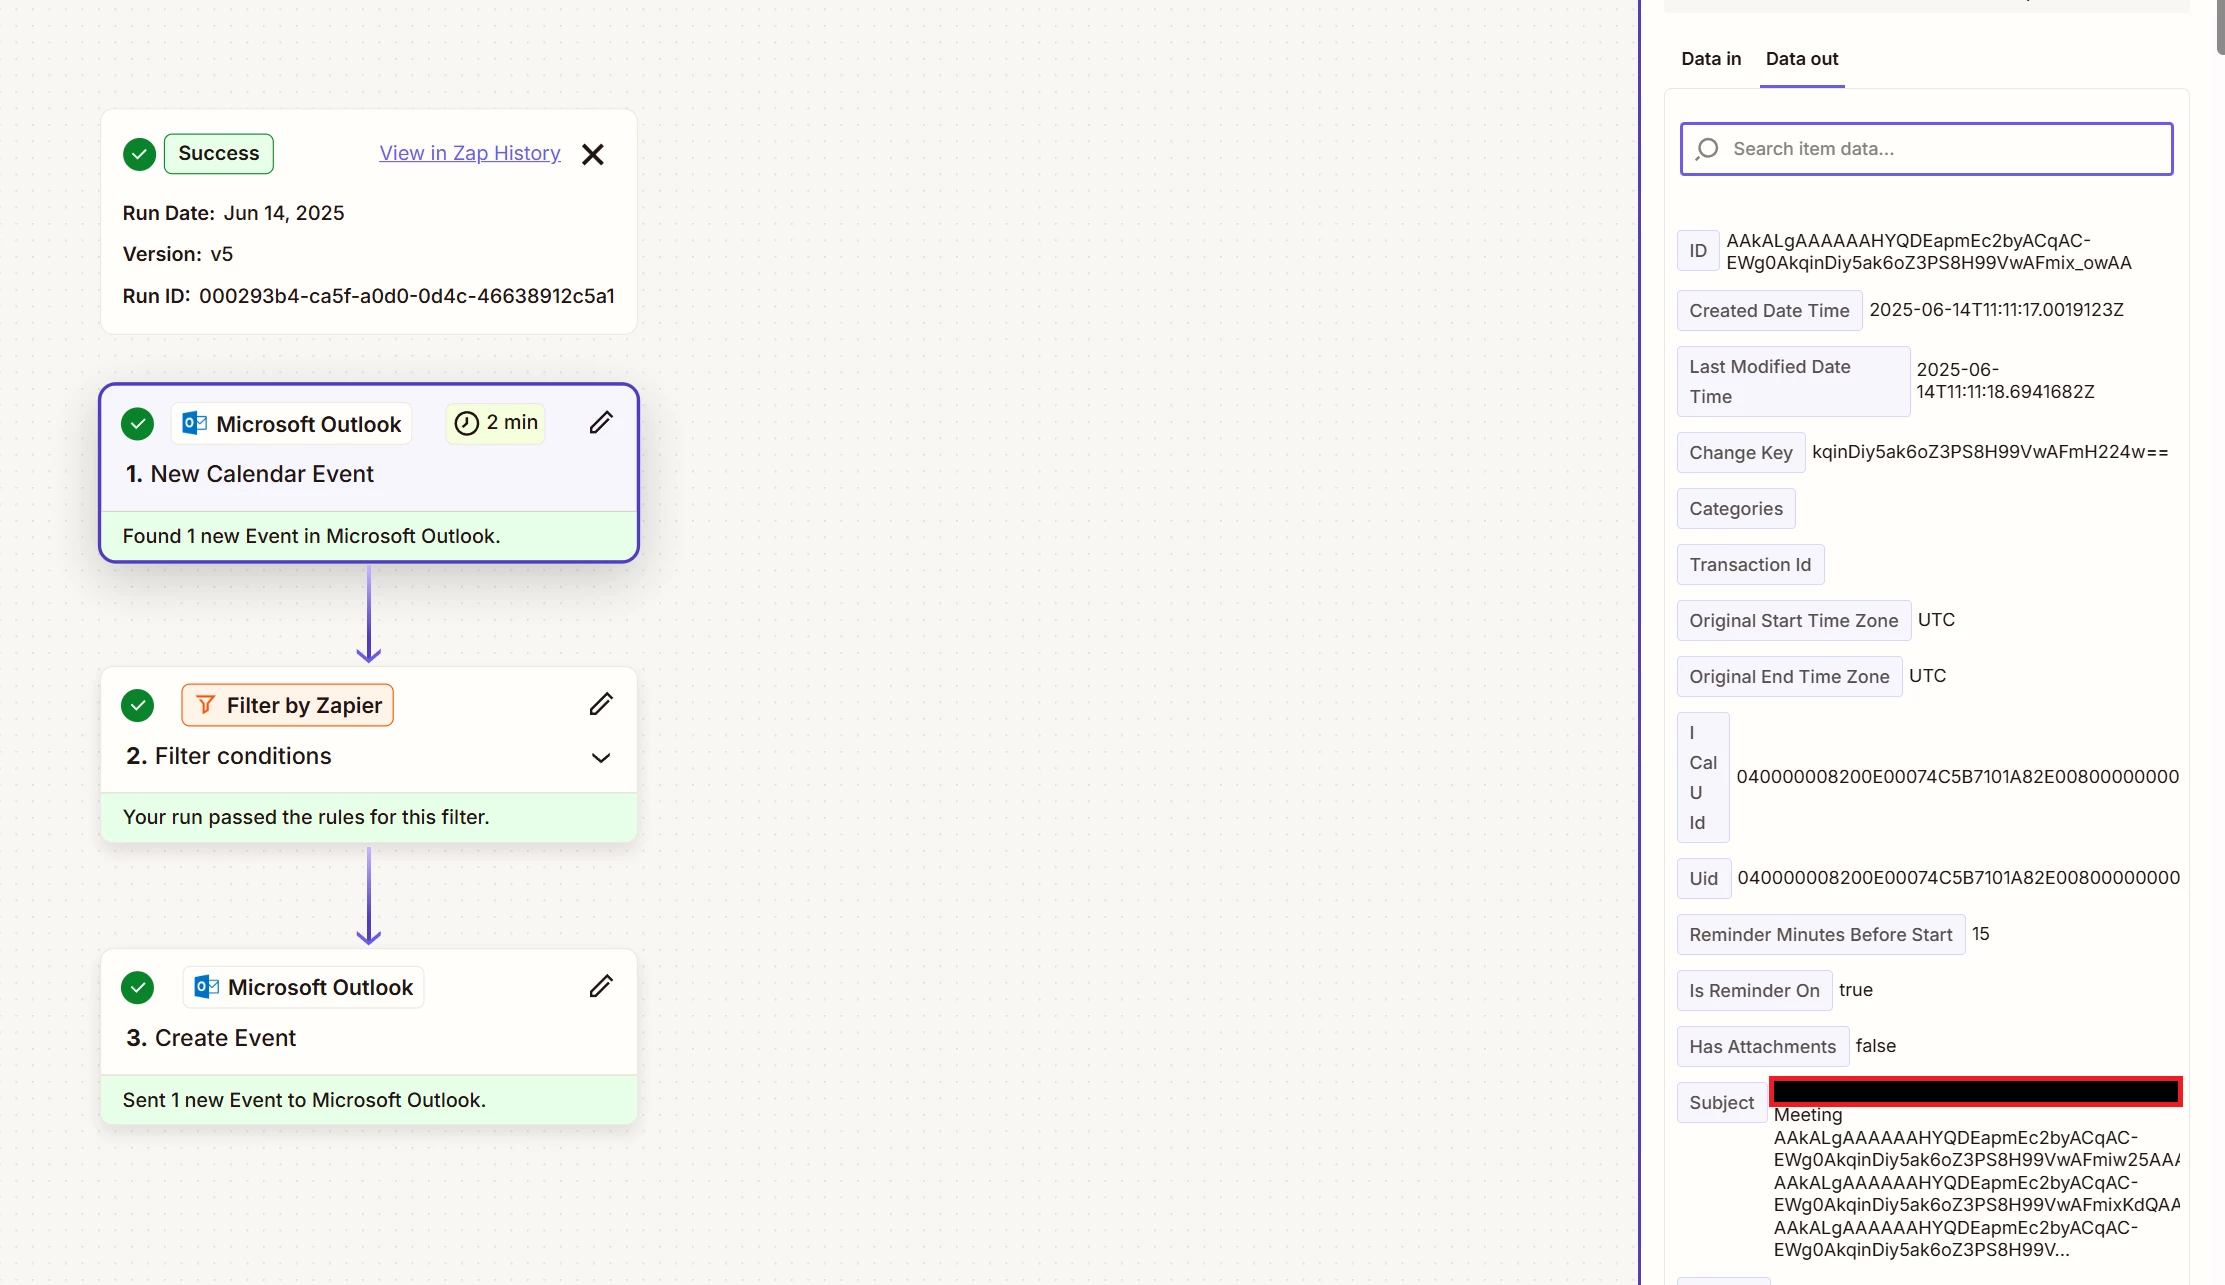The height and width of the screenshot is (1285, 2225).
Task: Click the Uid label
Action: 1703,879
